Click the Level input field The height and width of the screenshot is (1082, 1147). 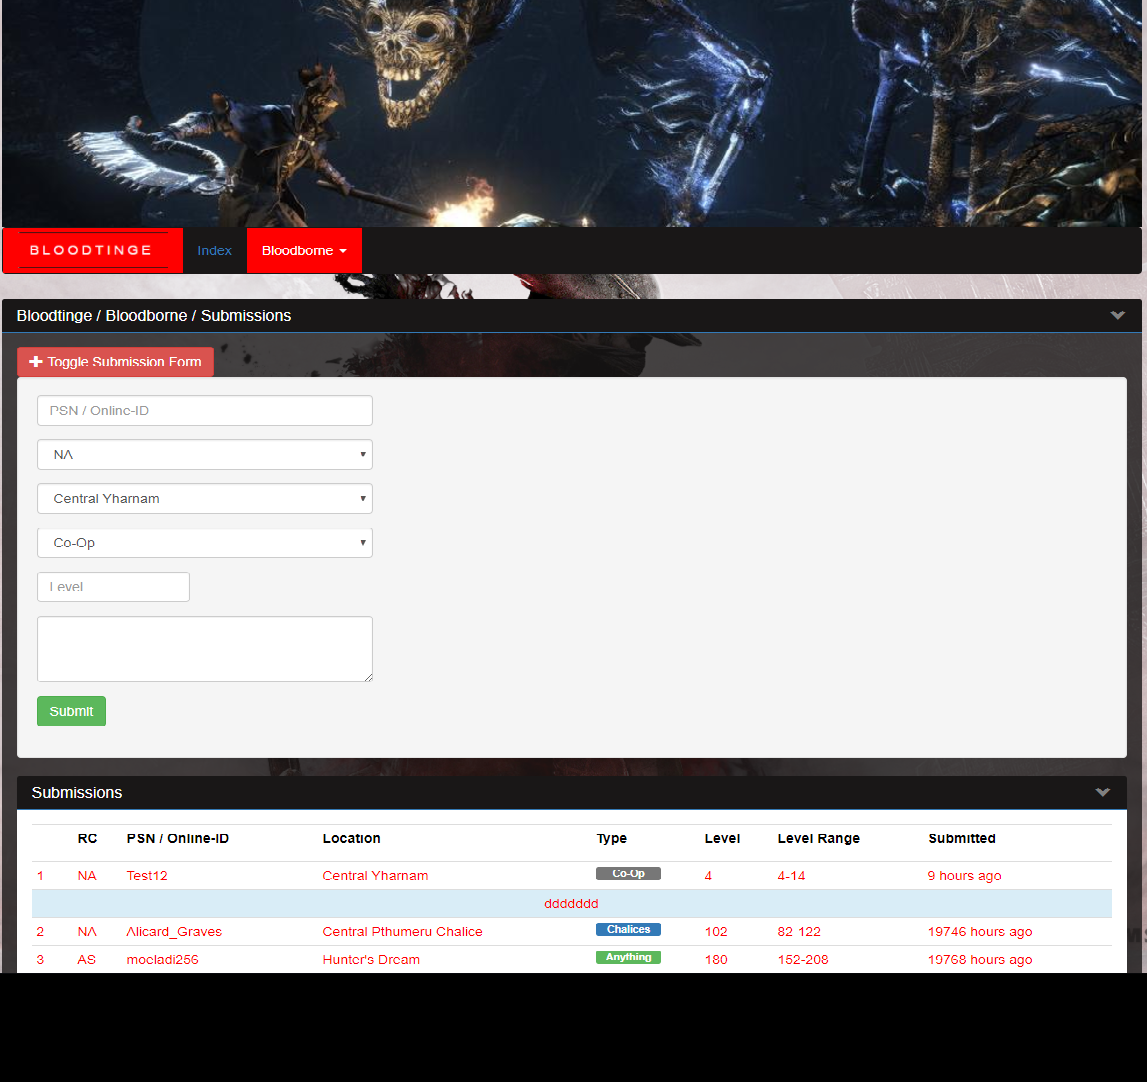point(113,587)
